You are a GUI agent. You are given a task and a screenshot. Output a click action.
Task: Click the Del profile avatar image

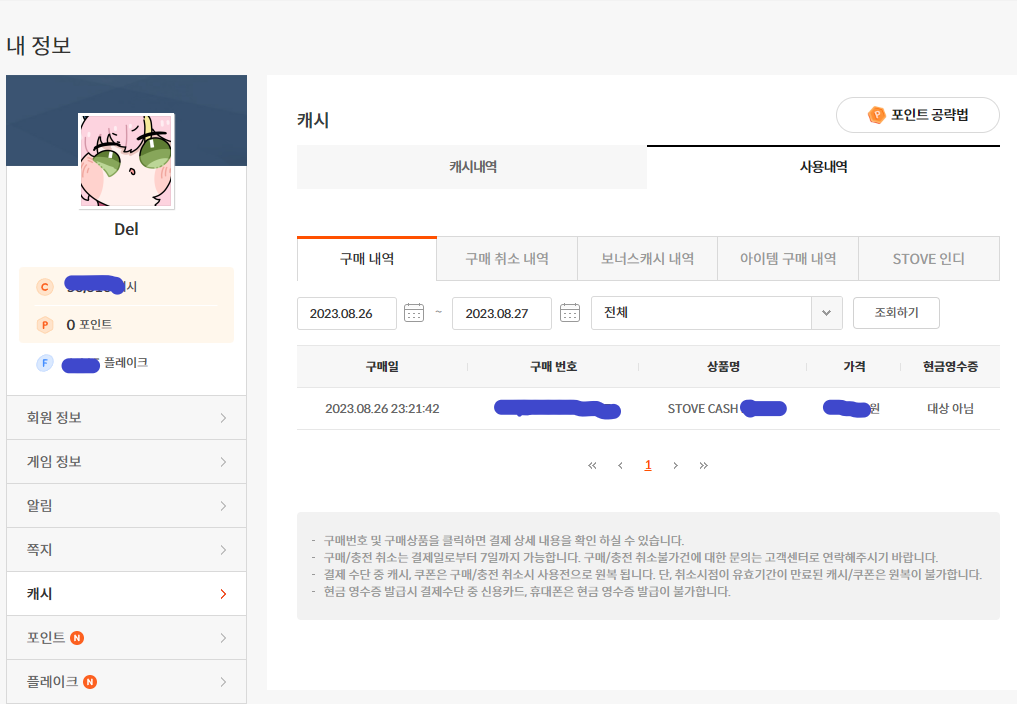coord(127,161)
